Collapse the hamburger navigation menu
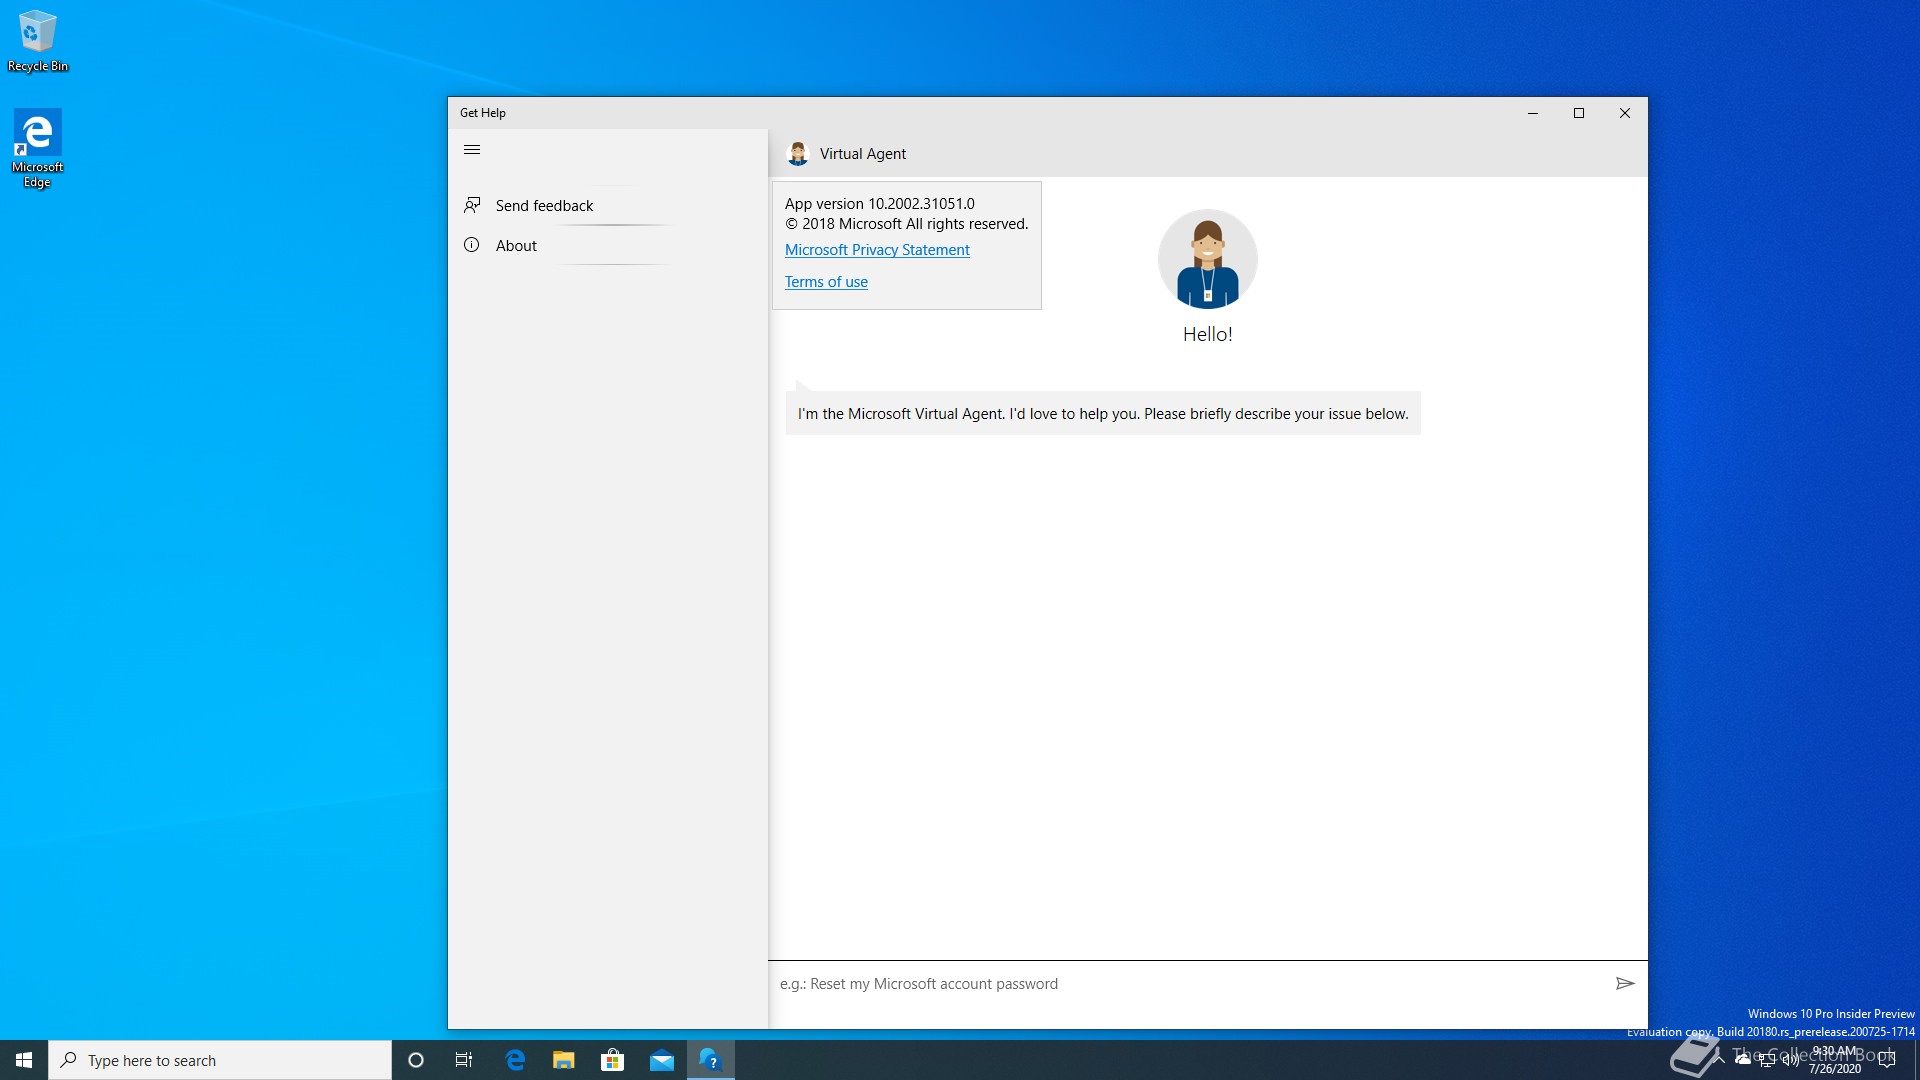The height and width of the screenshot is (1080, 1920). [x=472, y=150]
